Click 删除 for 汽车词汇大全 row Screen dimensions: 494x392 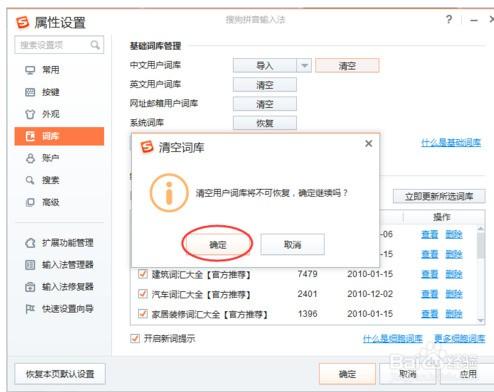click(x=454, y=294)
